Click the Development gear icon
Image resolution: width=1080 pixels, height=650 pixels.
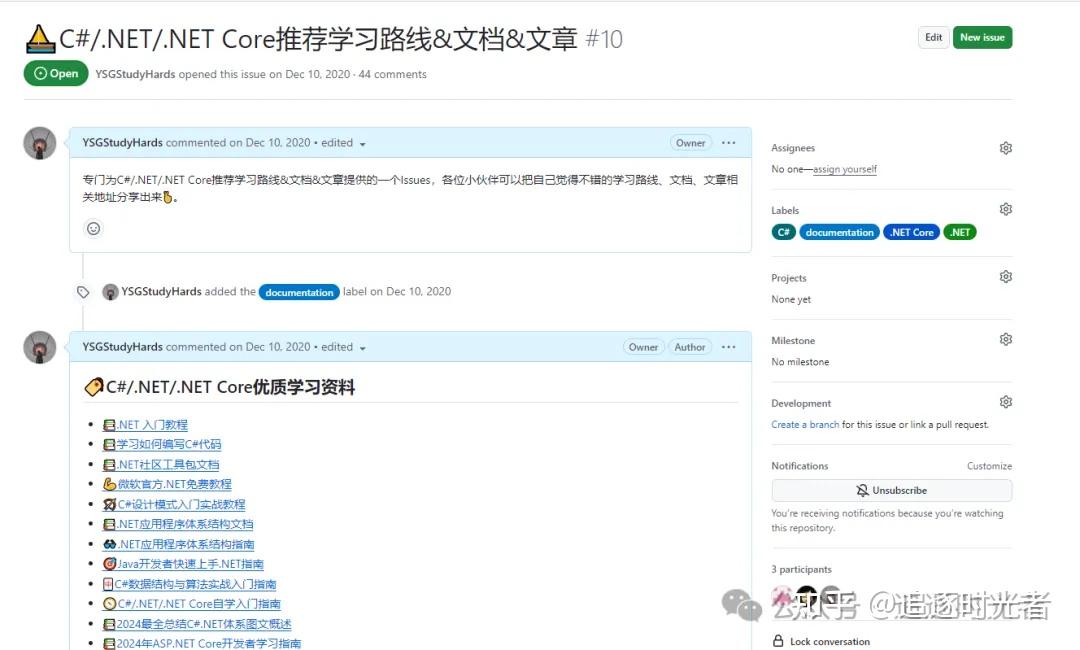[x=1005, y=401]
